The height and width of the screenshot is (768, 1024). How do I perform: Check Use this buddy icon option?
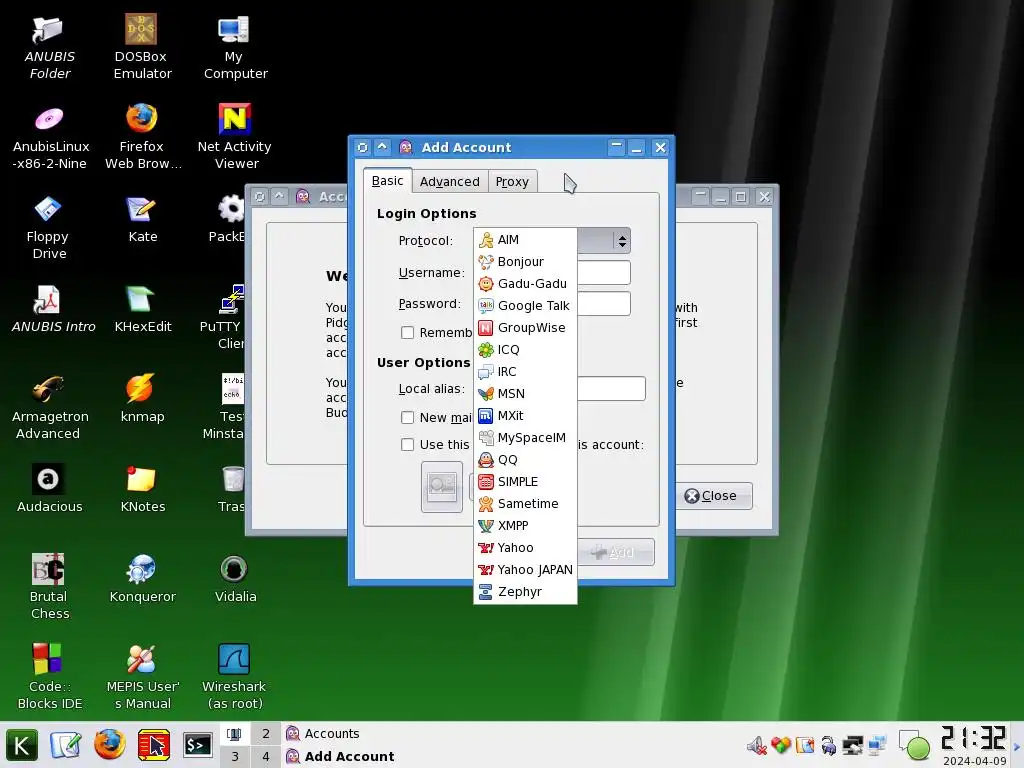tap(408, 445)
